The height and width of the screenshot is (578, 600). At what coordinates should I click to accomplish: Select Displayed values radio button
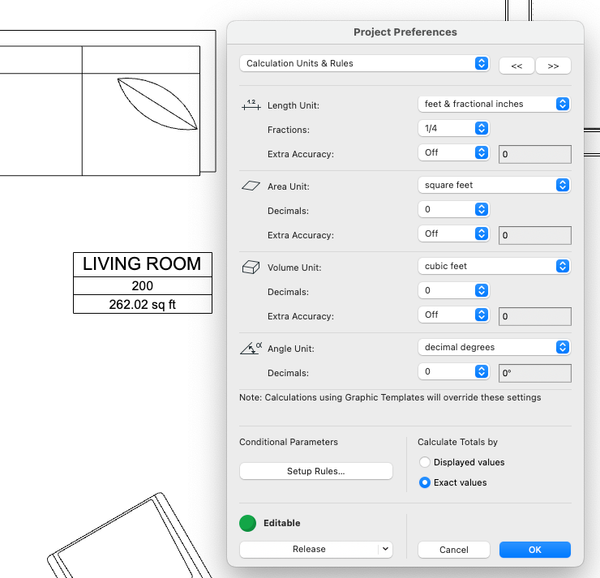tap(424, 462)
